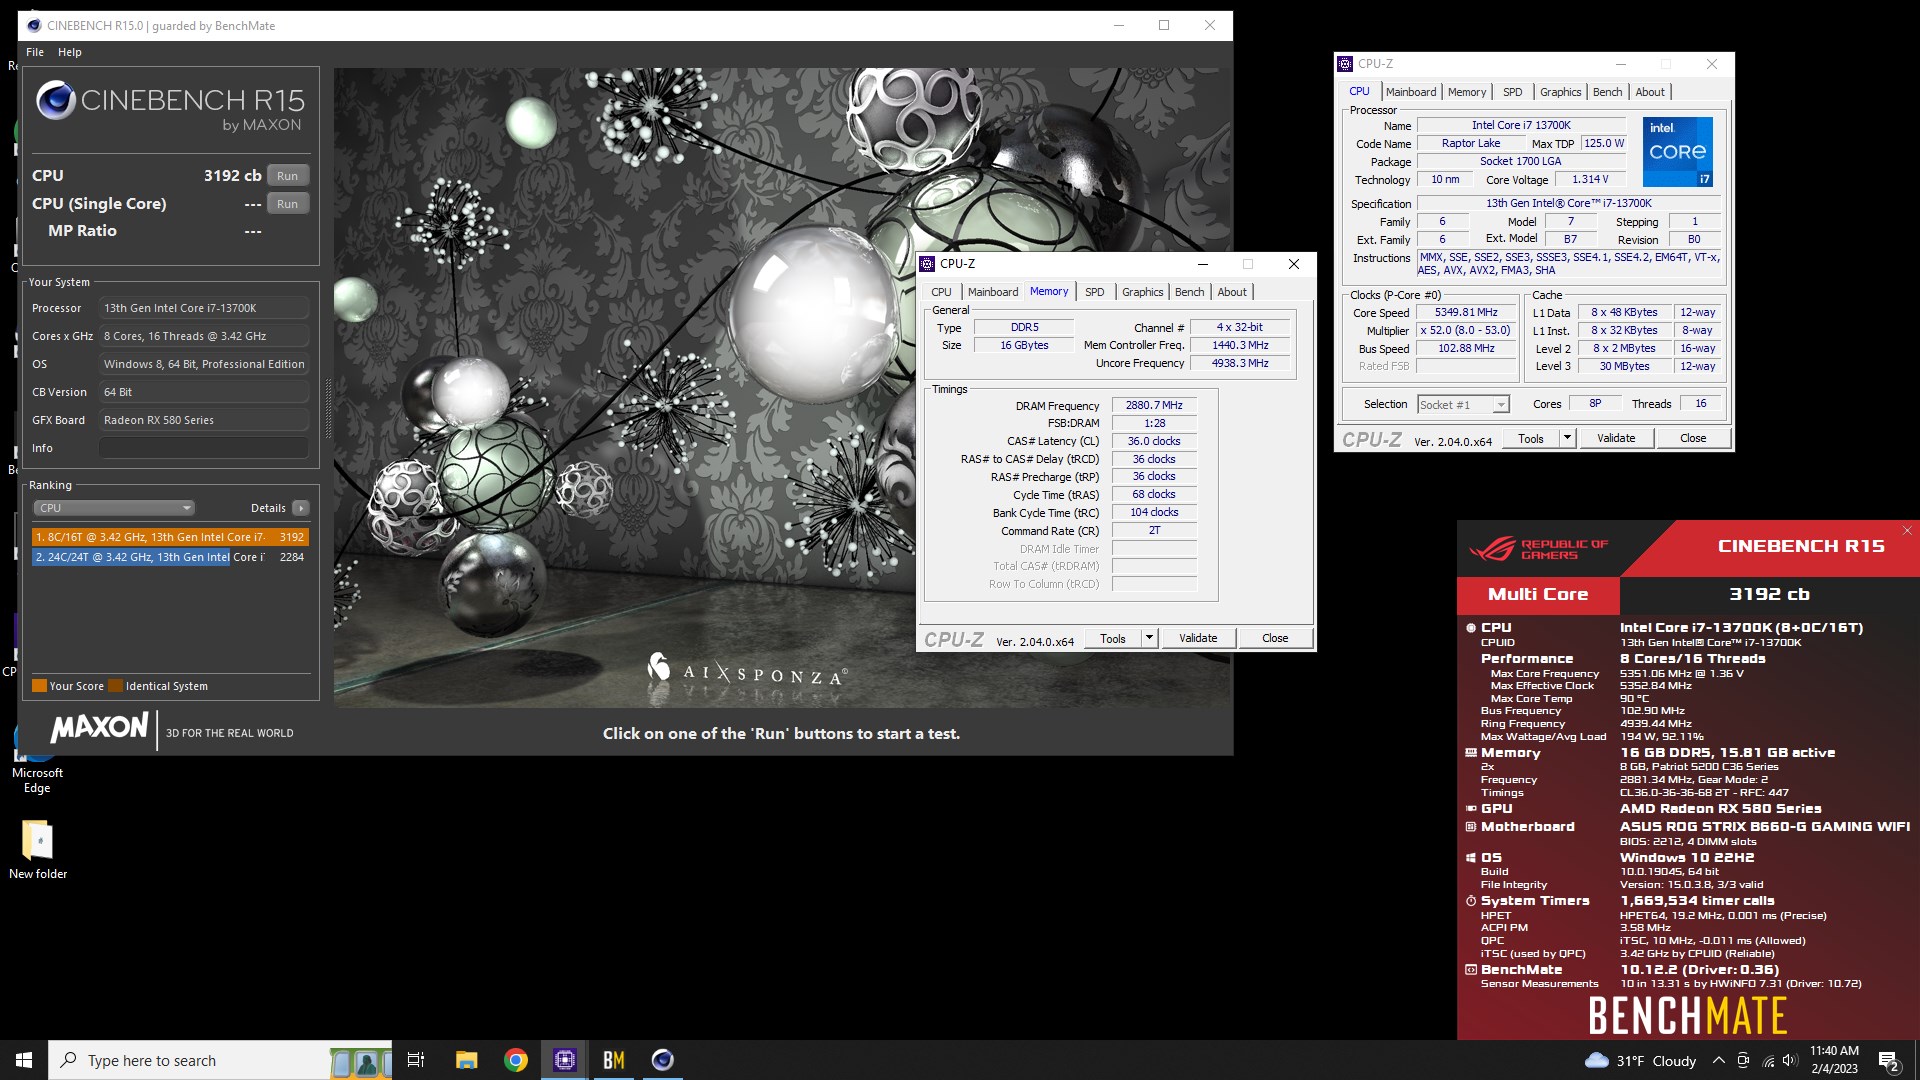Show hidden system tray icons
Image resolution: width=1920 pixels, height=1080 pixels.
coord(1718,1060)
